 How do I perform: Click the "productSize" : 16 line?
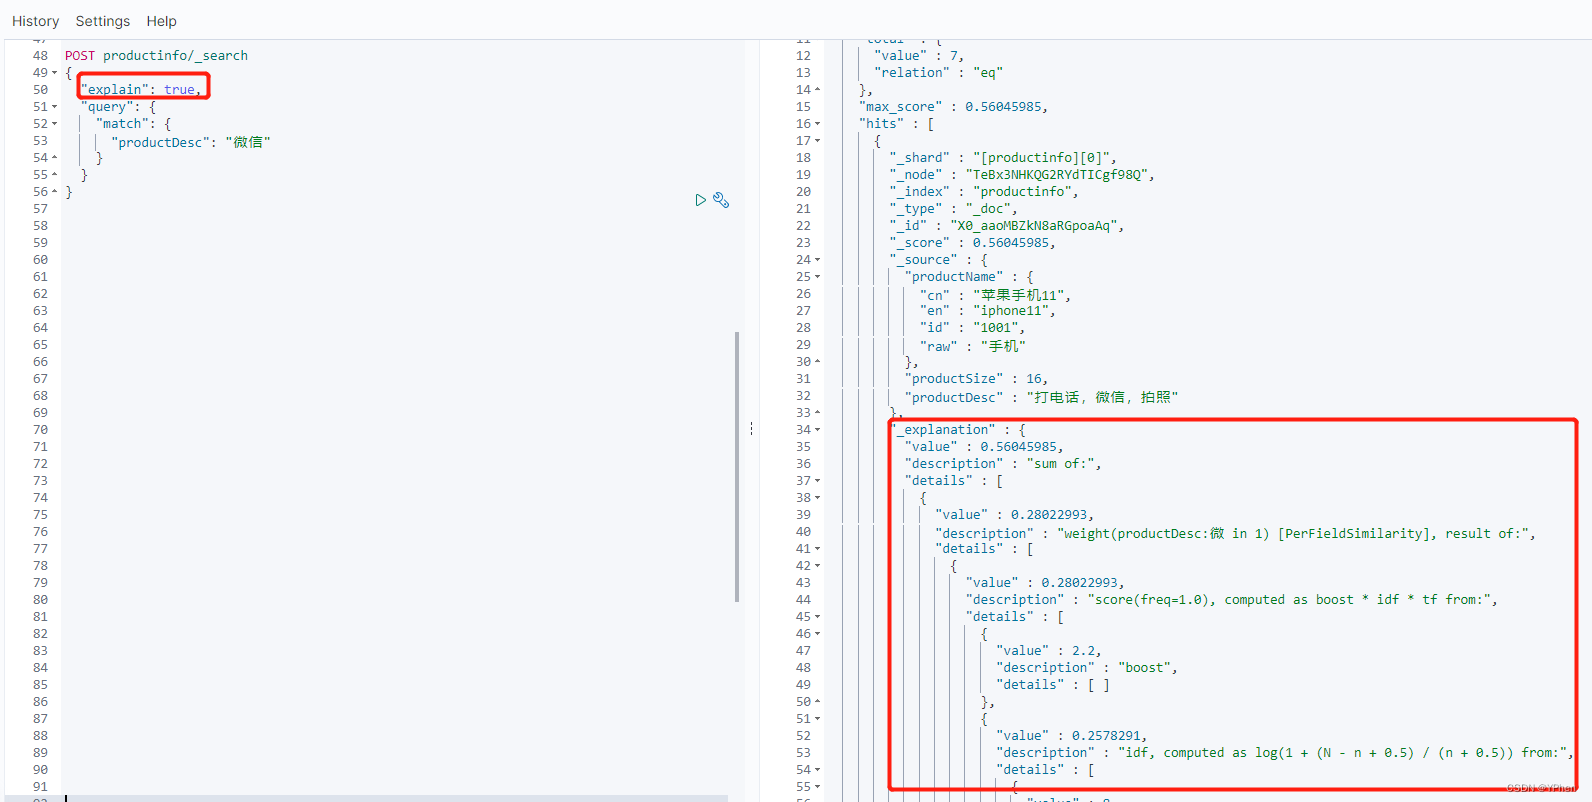(x=976, y=379)
